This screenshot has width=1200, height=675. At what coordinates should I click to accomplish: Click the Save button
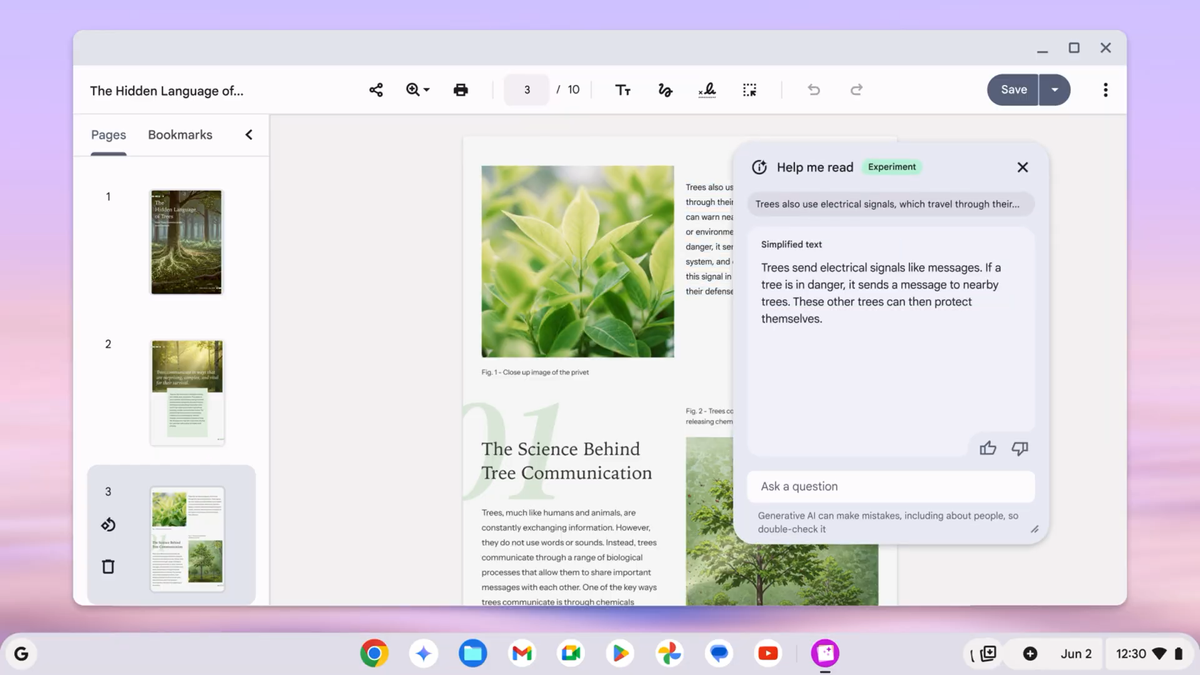(1013, 90)
